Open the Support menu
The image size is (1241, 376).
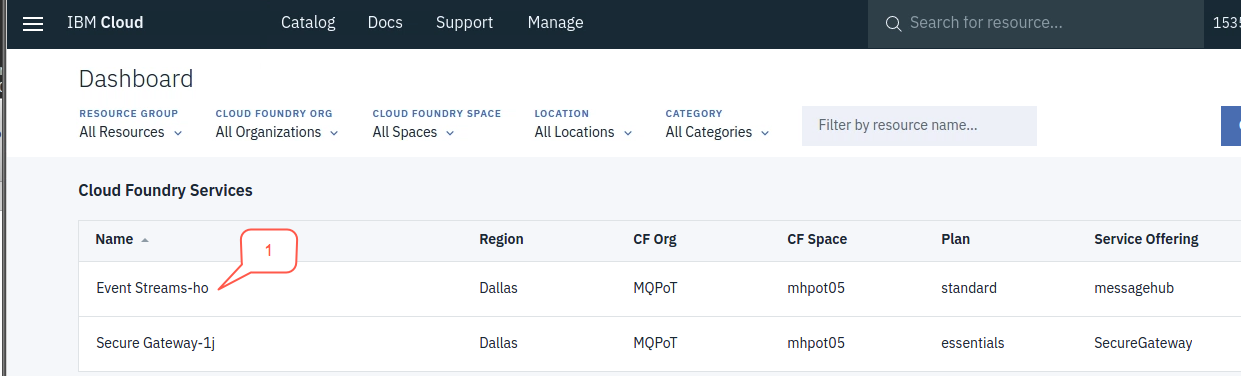coord(464,22)
